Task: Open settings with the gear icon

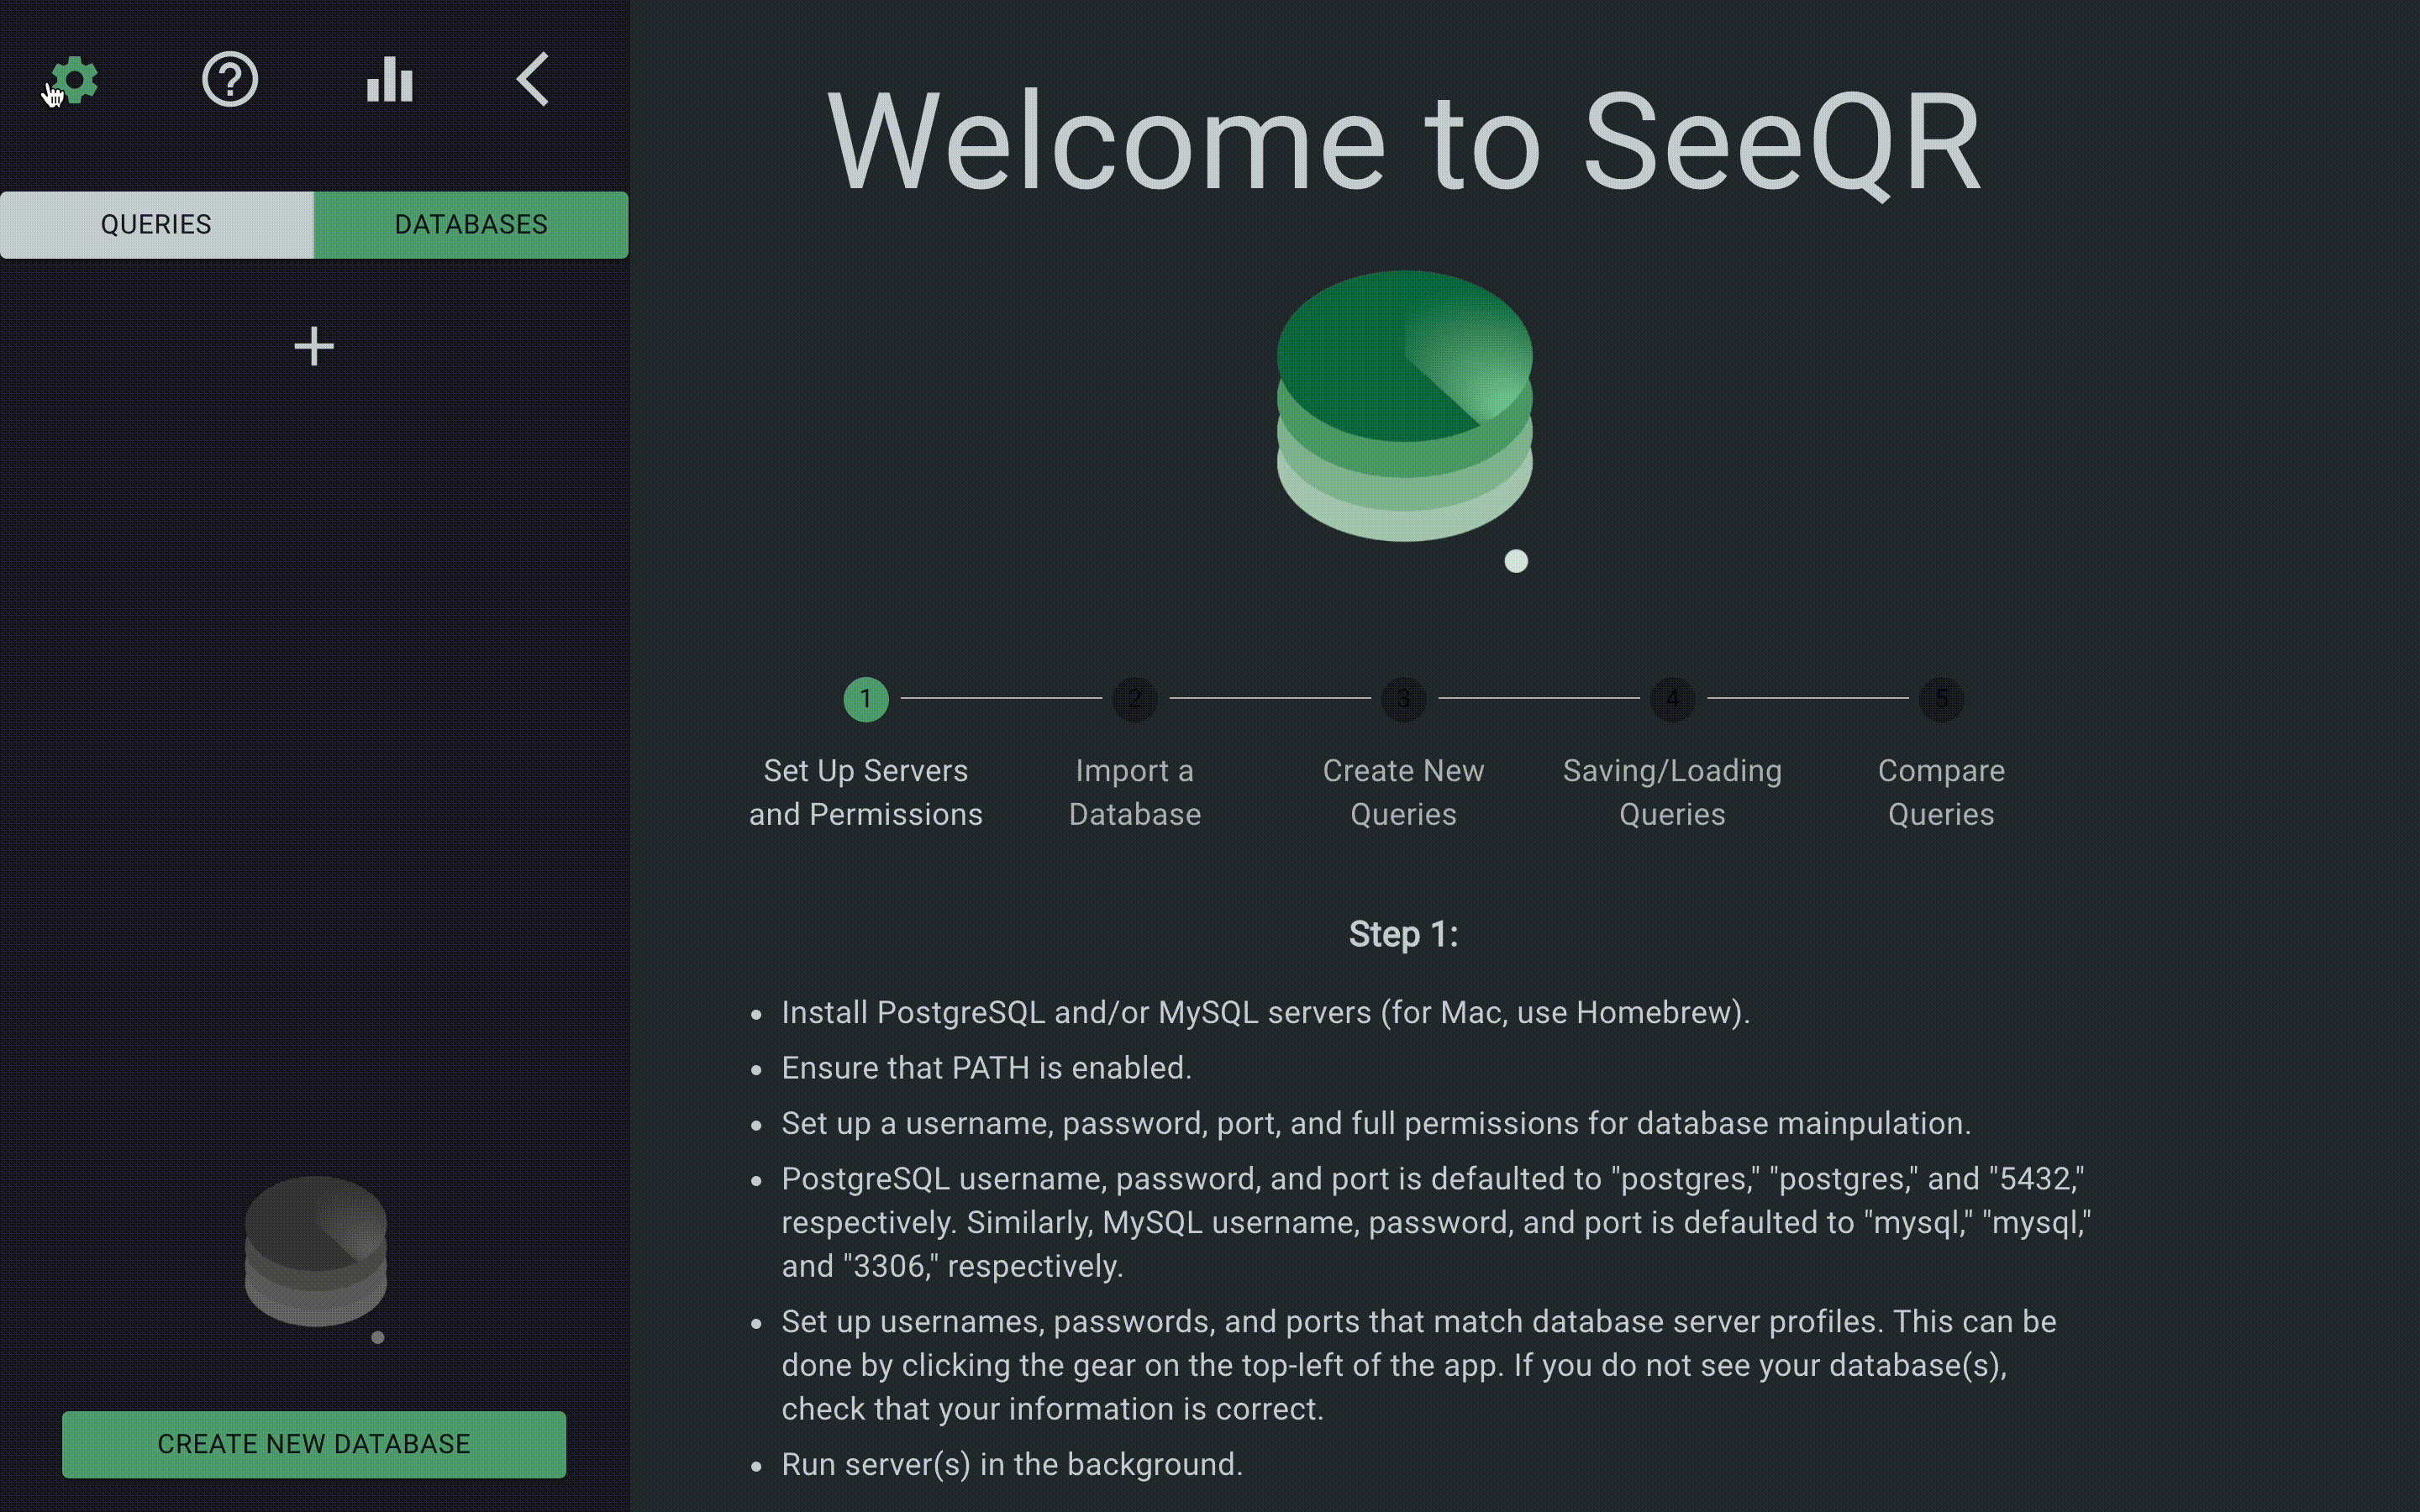Action: 74,80
